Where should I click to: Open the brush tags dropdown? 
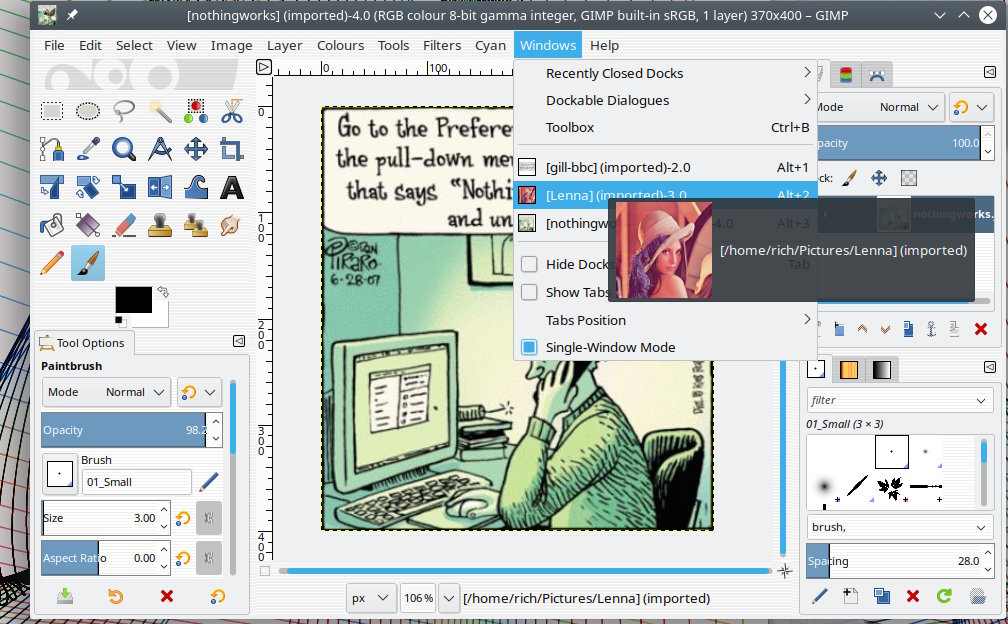tap(899, 527)
